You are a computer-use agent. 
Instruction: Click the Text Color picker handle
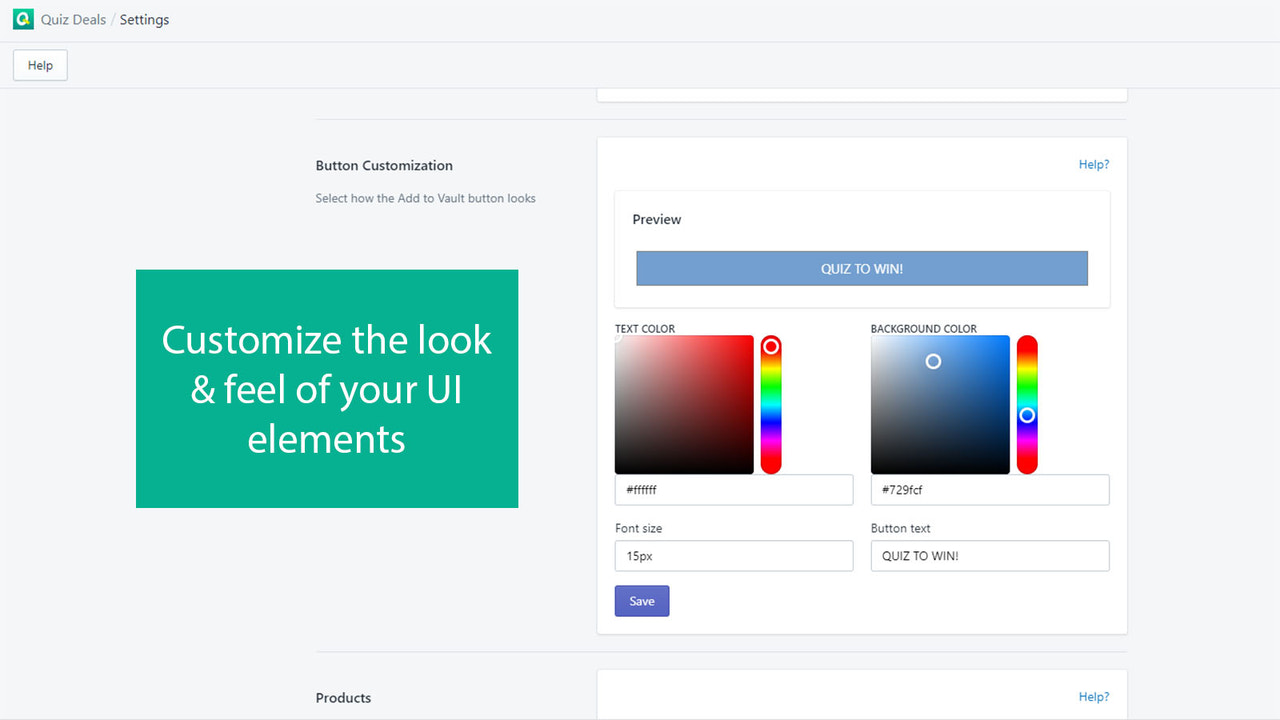pos(617,340)
